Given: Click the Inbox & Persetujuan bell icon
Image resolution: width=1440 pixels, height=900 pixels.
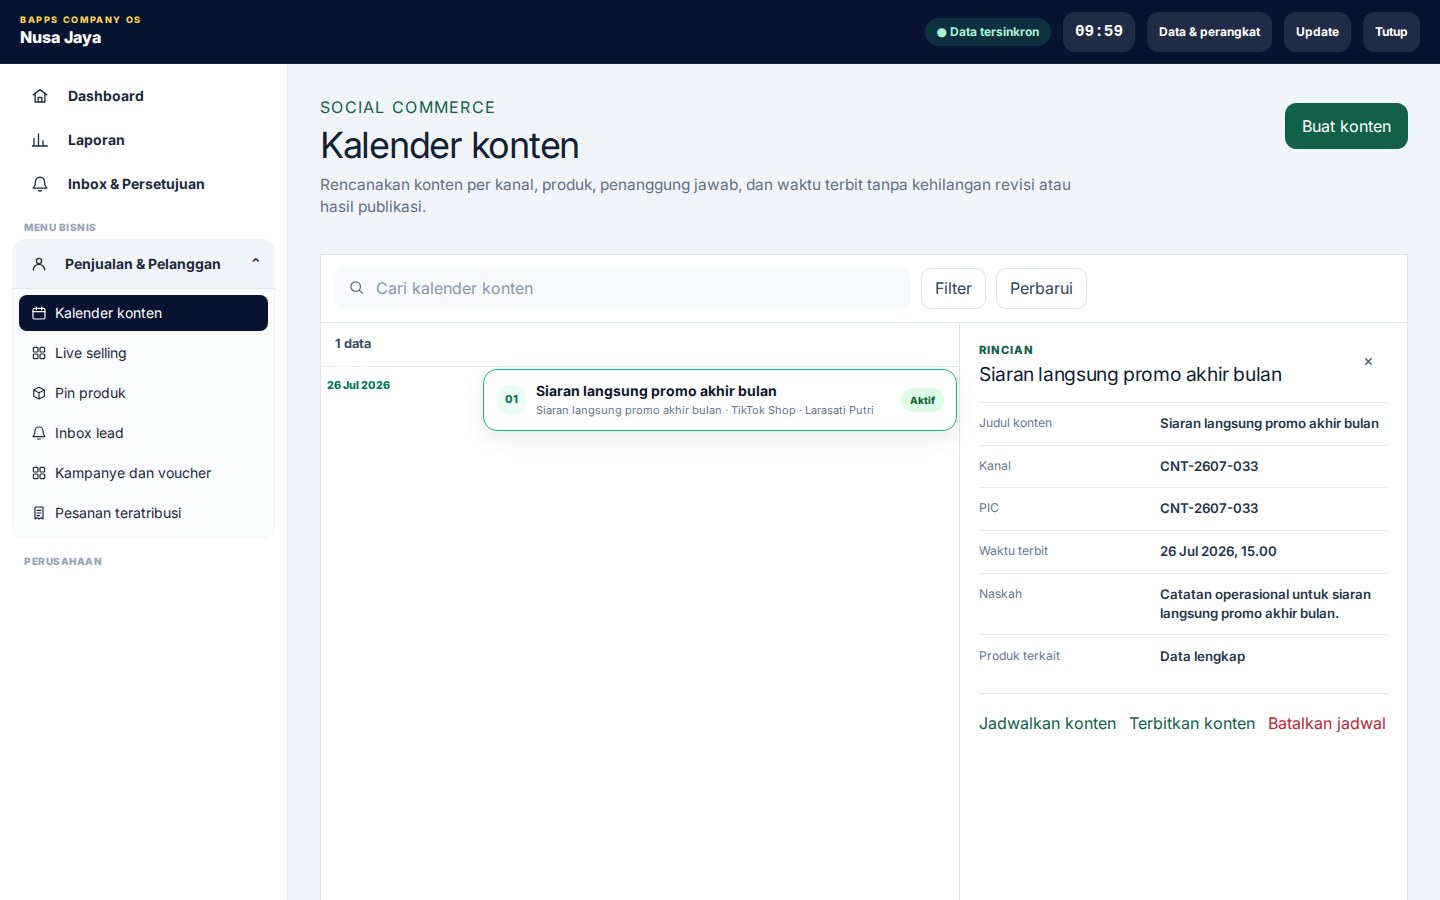Looking at the screenshot, I should [x=40, y=184].
